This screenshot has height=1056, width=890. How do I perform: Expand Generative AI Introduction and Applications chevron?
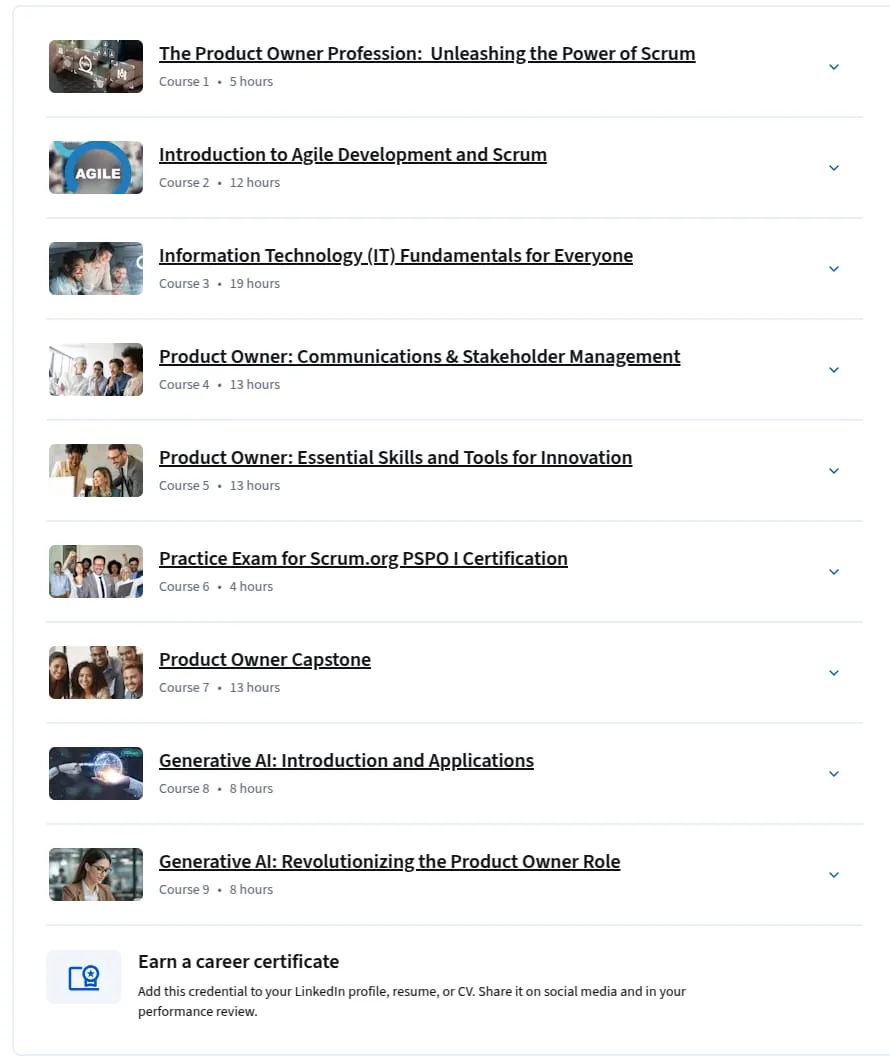tap(833, 774)
